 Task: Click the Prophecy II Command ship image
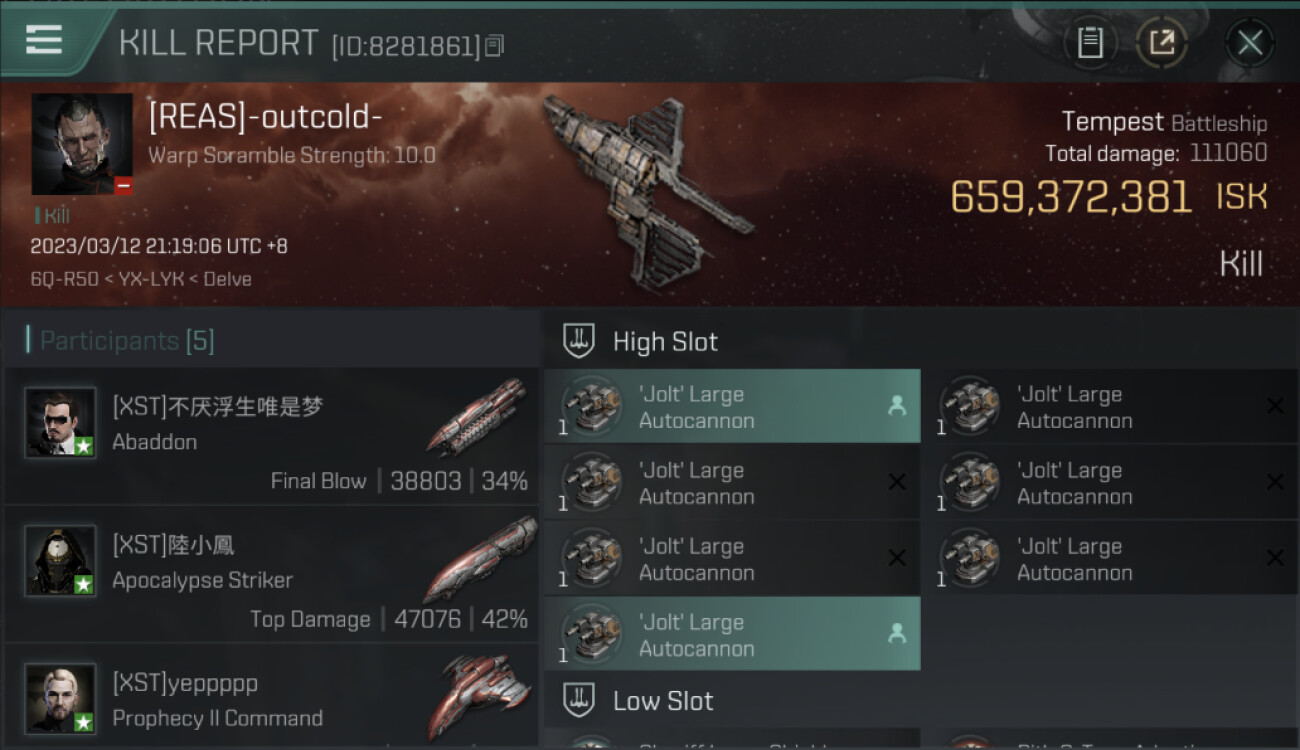481,696
